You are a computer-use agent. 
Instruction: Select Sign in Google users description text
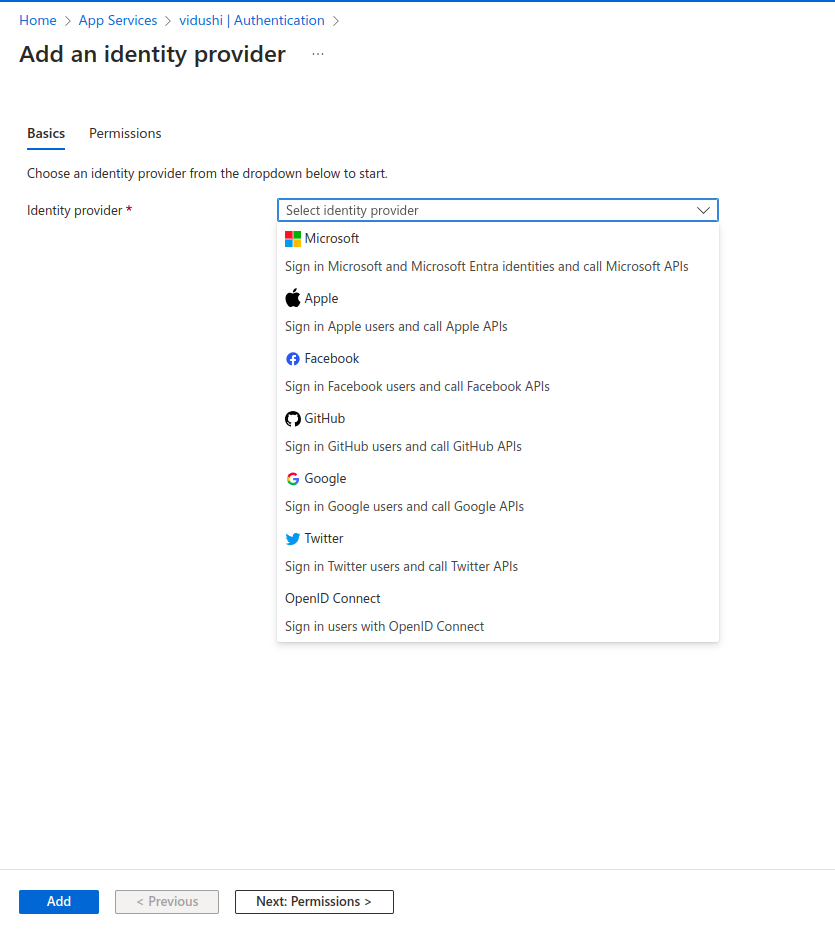click(x=404, y=506)
